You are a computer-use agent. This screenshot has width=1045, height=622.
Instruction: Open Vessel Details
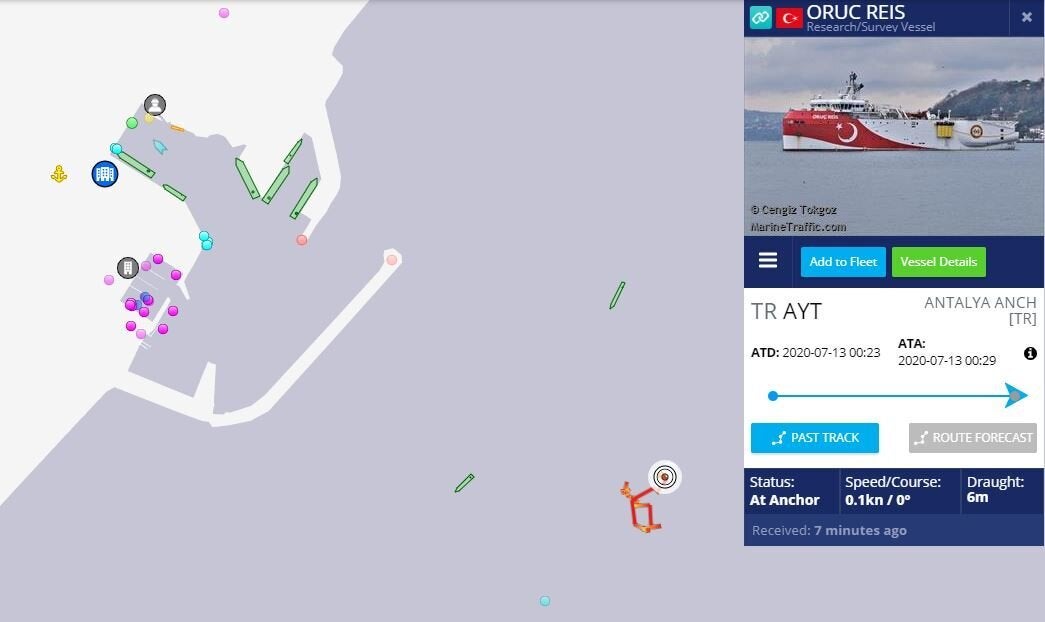[x=938, y=262]
